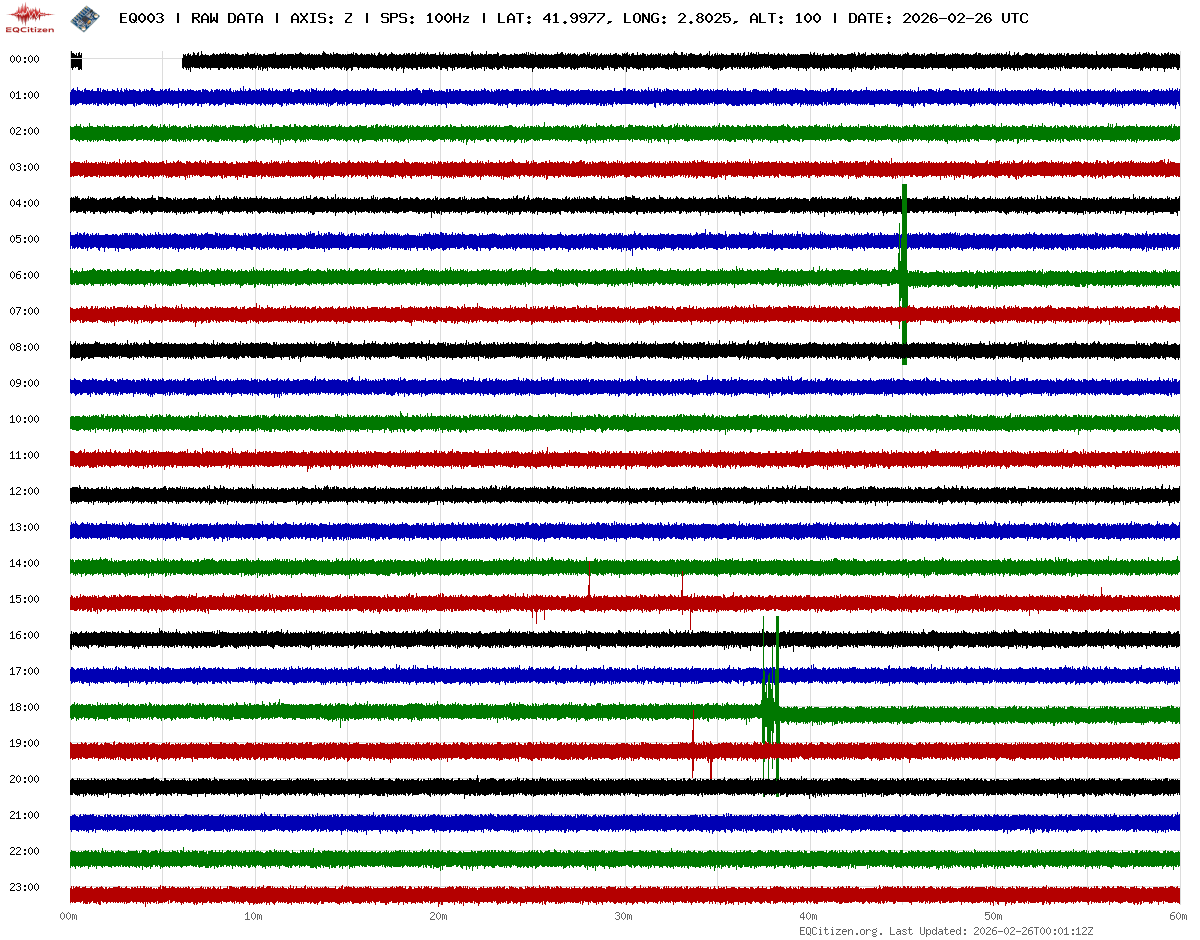Click the AXIS: Z header label
This screenshot has height=940, width=1200.
321,18
